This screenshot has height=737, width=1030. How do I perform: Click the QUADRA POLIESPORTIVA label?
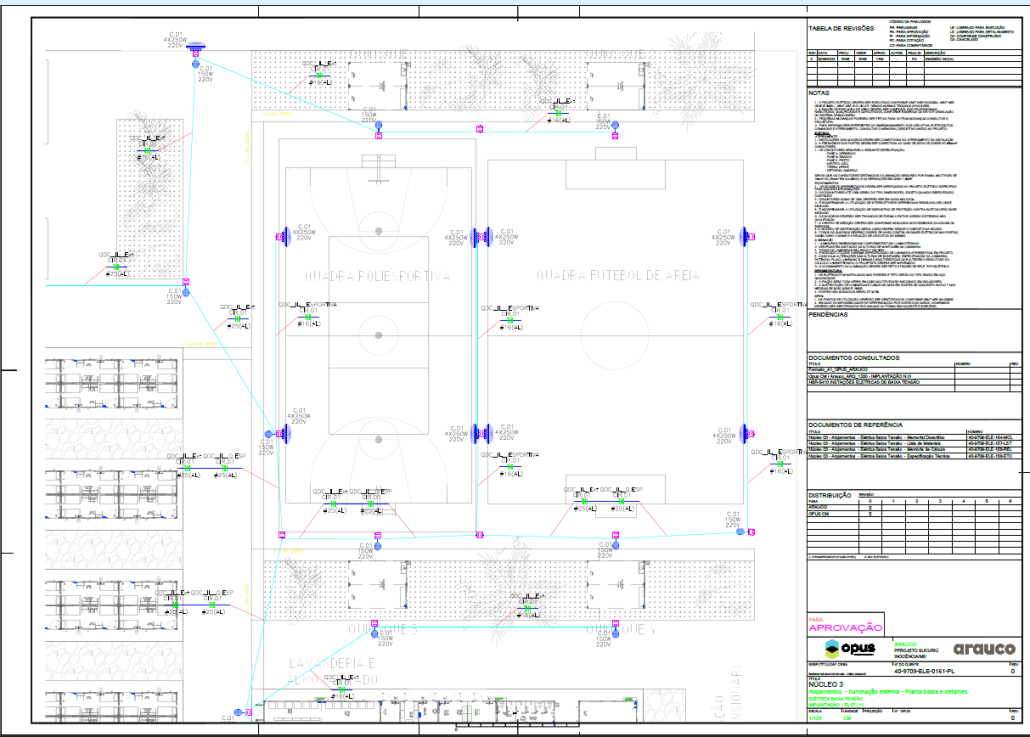pos(376,276)
